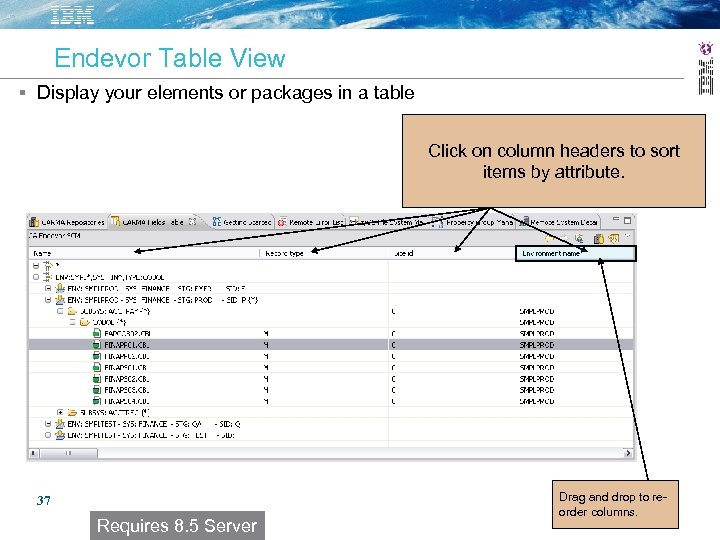Select the SMPLPROD FINANCE STG: EMER row
720x540 pixels.
156,288
